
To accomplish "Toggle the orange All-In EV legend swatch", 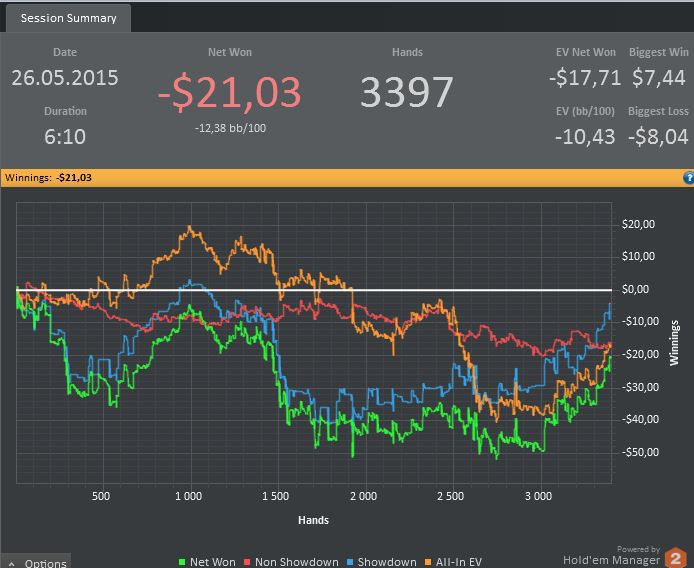I will click(428, 562).
